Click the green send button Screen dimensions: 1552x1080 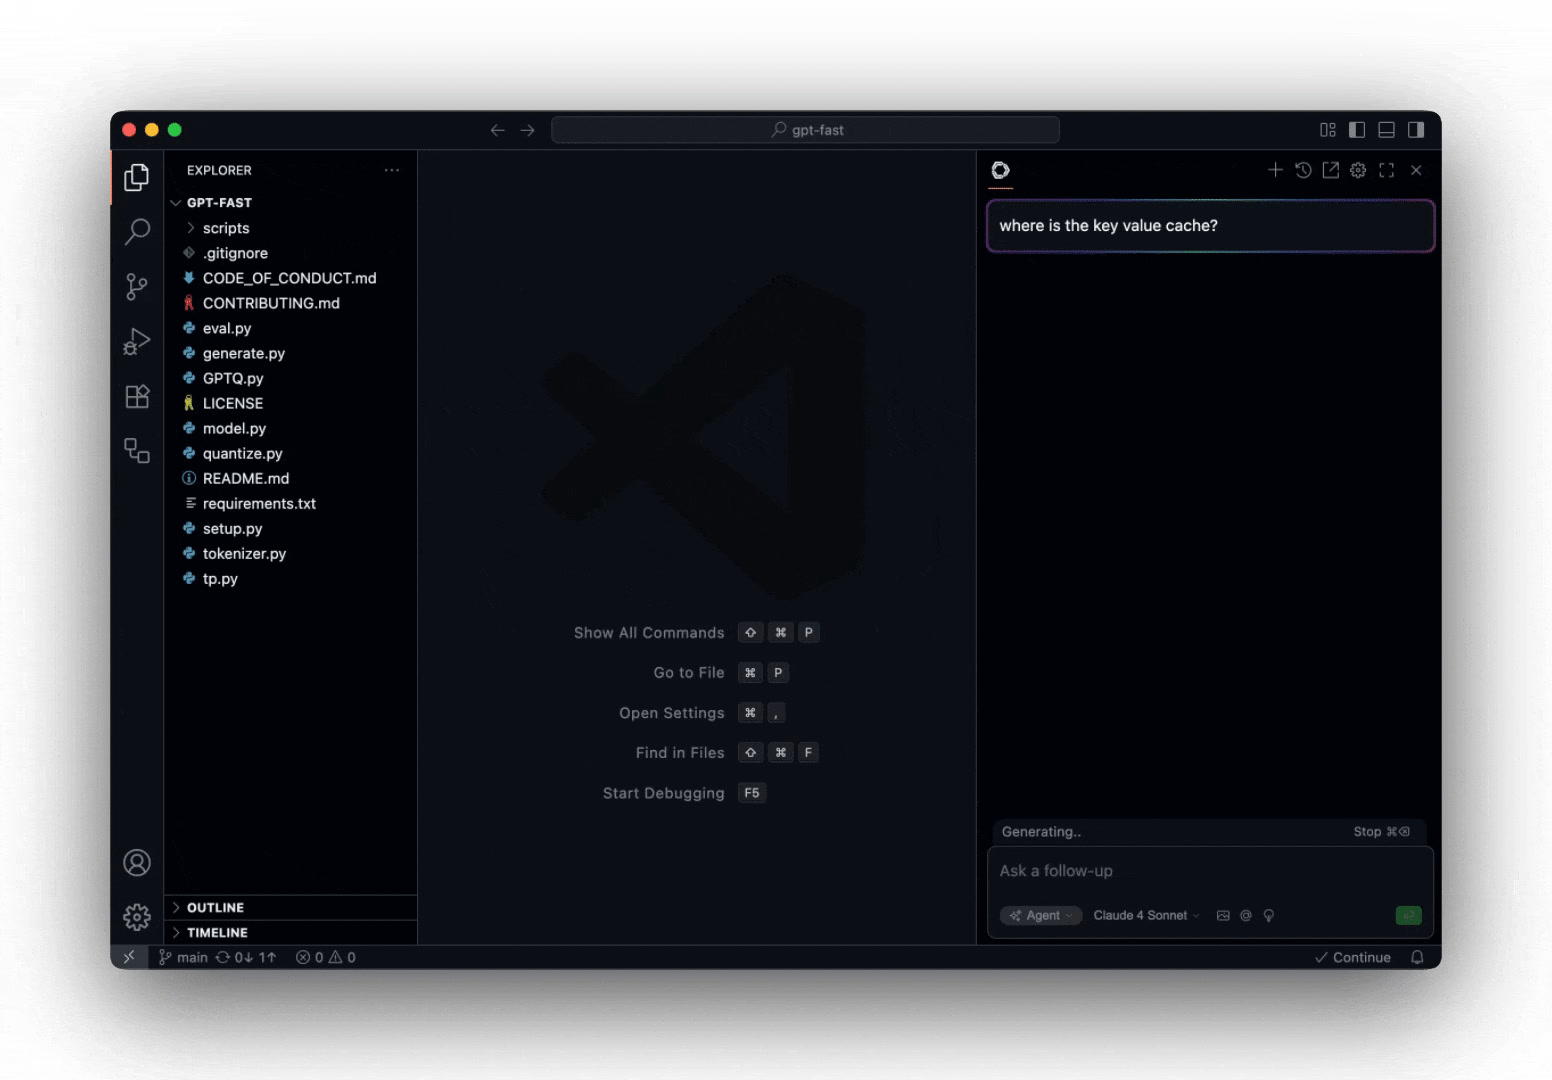coord(1408,915)
